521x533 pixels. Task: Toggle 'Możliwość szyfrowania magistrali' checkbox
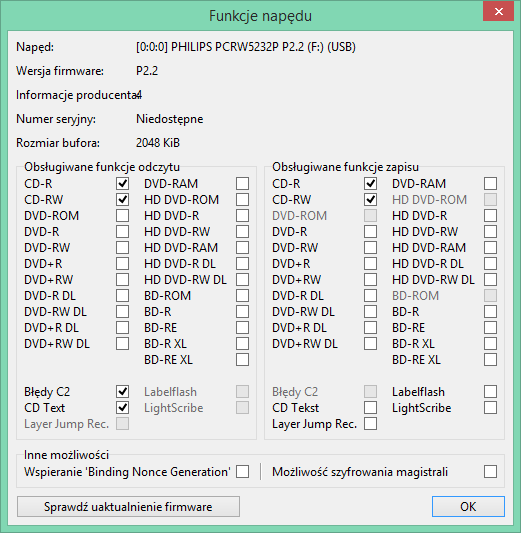coord(490,471)
